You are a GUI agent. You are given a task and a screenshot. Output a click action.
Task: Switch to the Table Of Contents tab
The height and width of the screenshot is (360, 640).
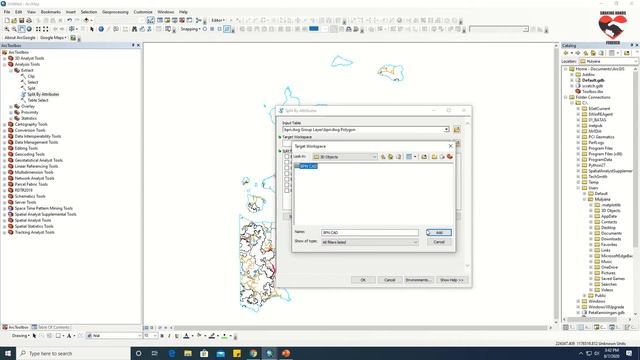coord(51,327)
